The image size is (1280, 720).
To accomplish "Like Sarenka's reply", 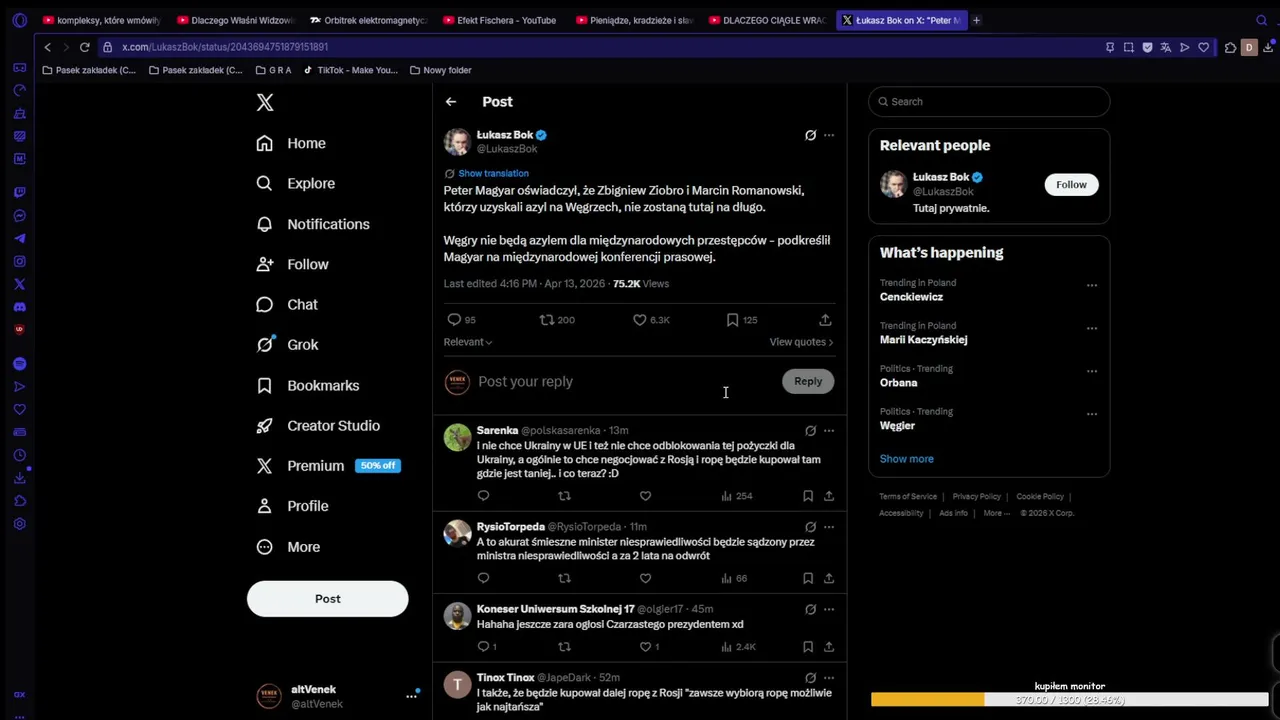I will coord(645,496).
